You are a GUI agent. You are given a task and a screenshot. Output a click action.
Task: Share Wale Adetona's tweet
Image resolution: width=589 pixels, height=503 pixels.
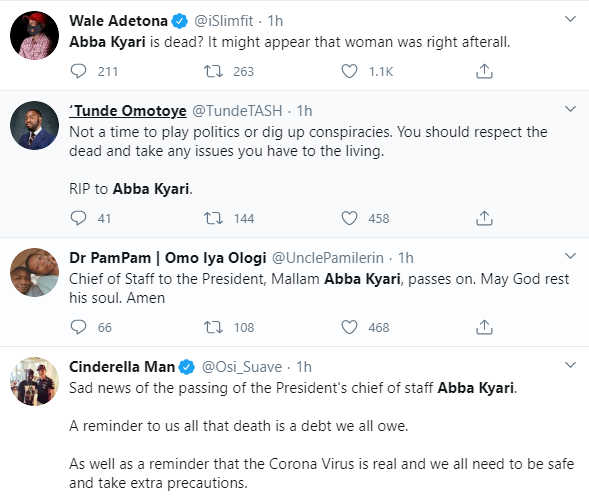tap(484, 71)
